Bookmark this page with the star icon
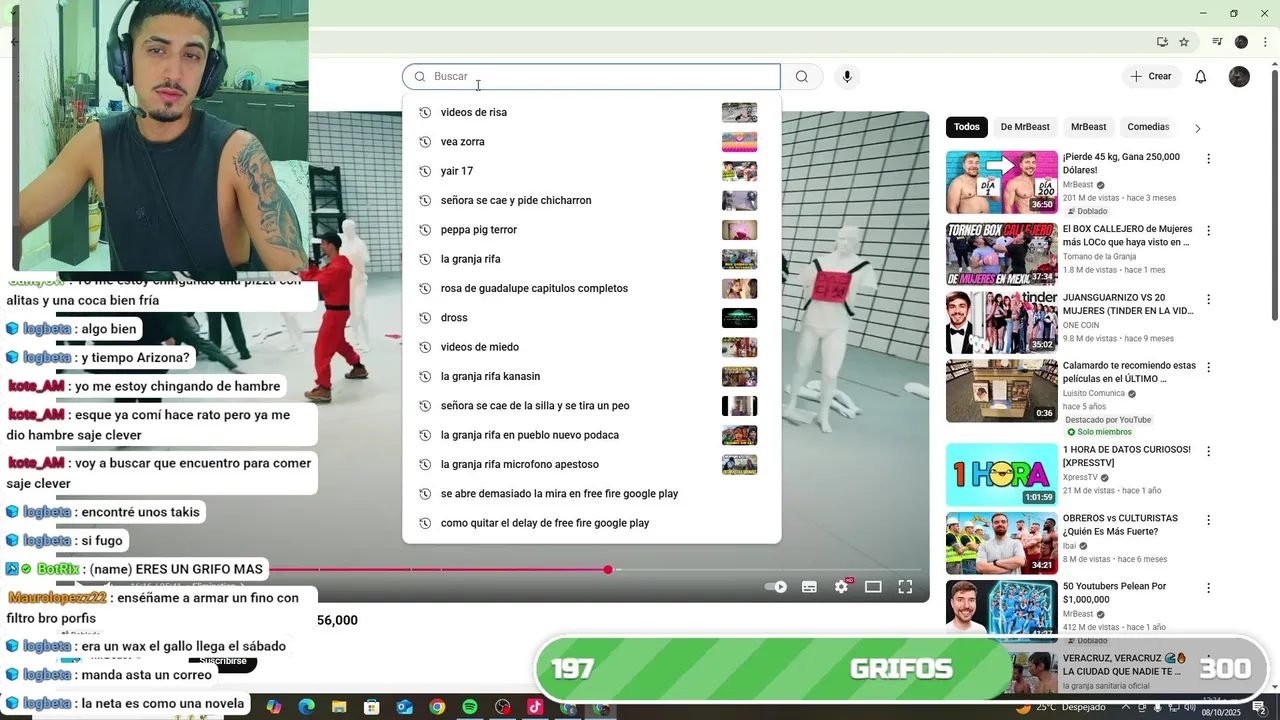Screen dimensions: 1280x720 (1184, 42)
